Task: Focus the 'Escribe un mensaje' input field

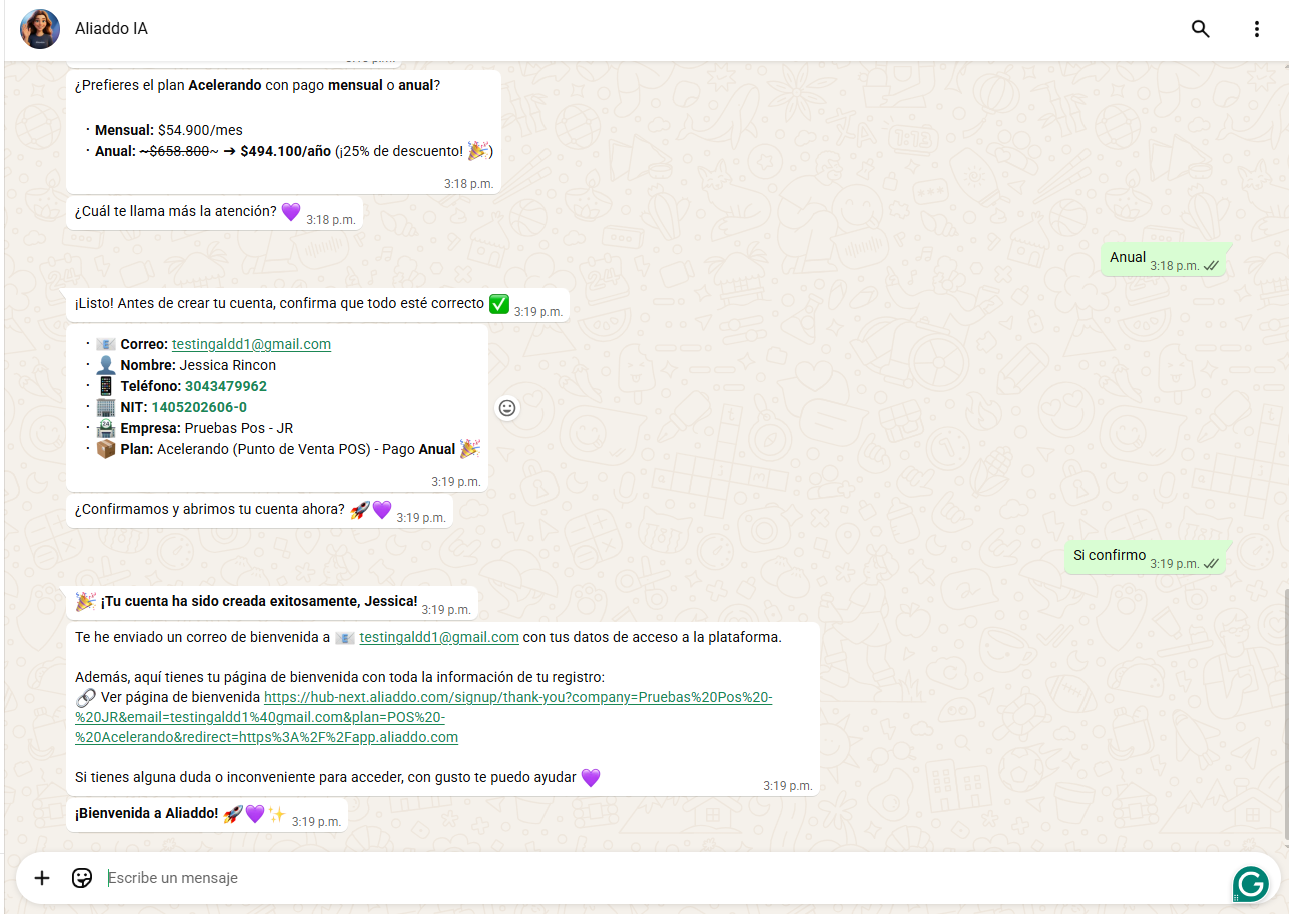Action: coord(660,878)
